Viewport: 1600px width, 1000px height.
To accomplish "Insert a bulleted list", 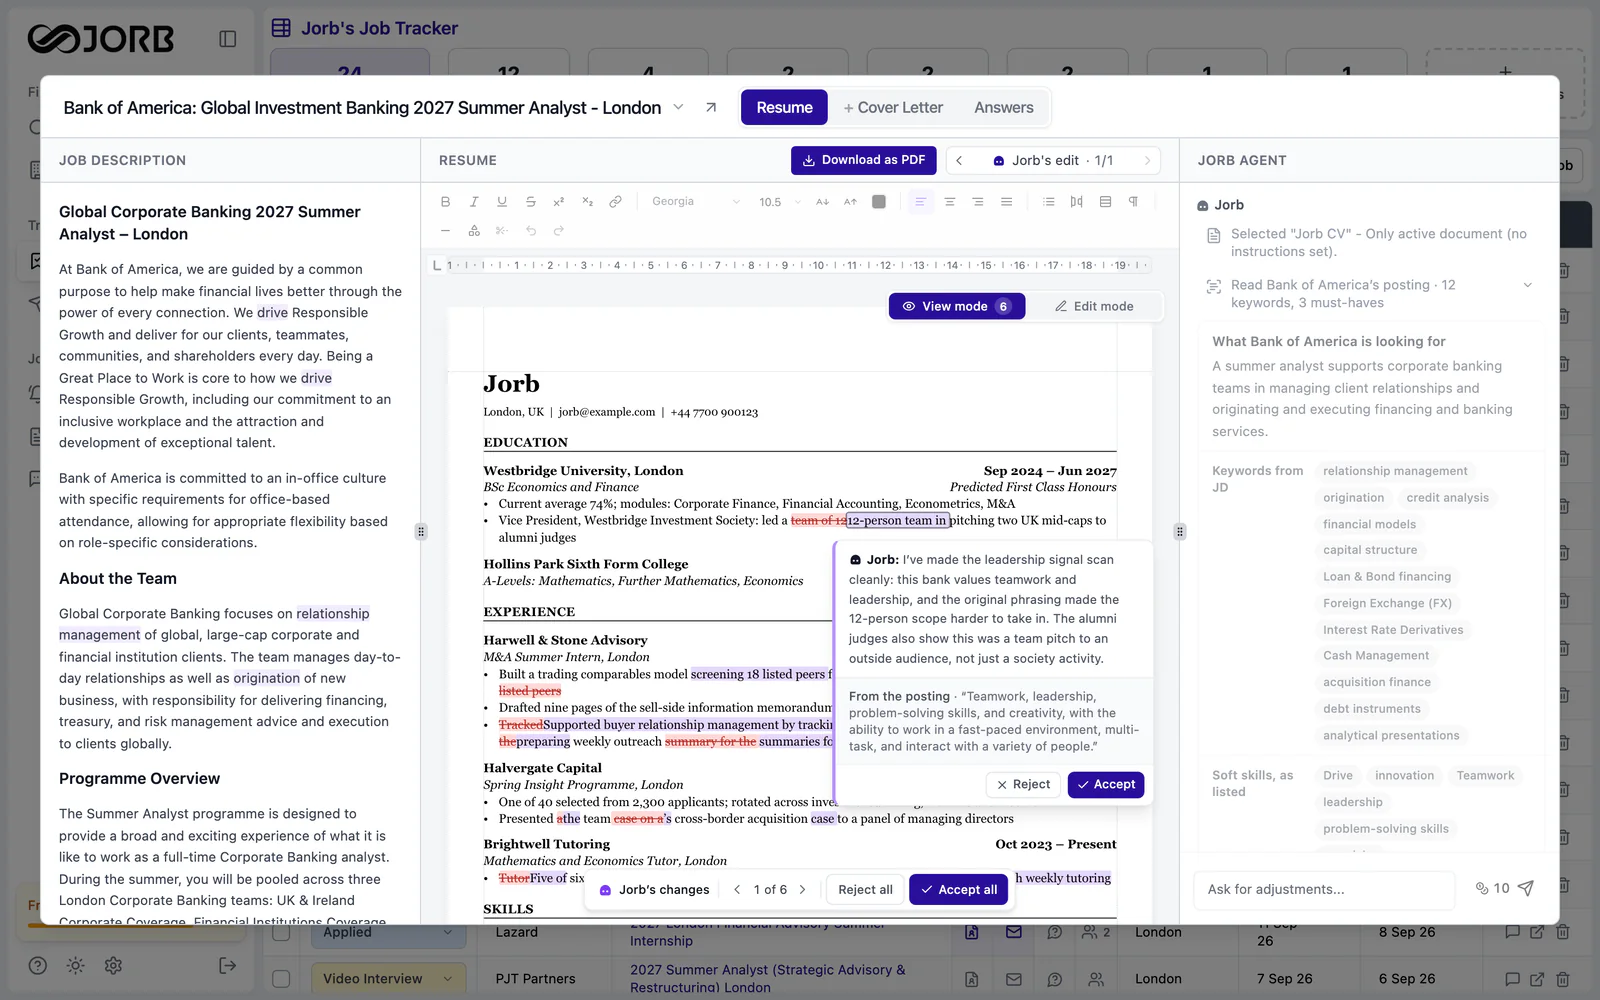I will 1048,202.
